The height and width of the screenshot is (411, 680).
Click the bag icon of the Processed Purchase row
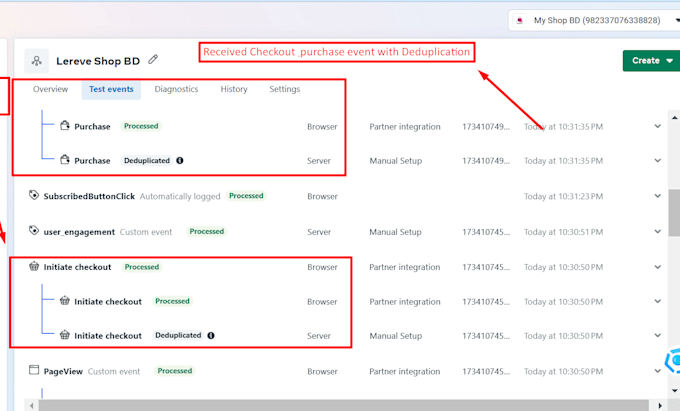(65, 126)
